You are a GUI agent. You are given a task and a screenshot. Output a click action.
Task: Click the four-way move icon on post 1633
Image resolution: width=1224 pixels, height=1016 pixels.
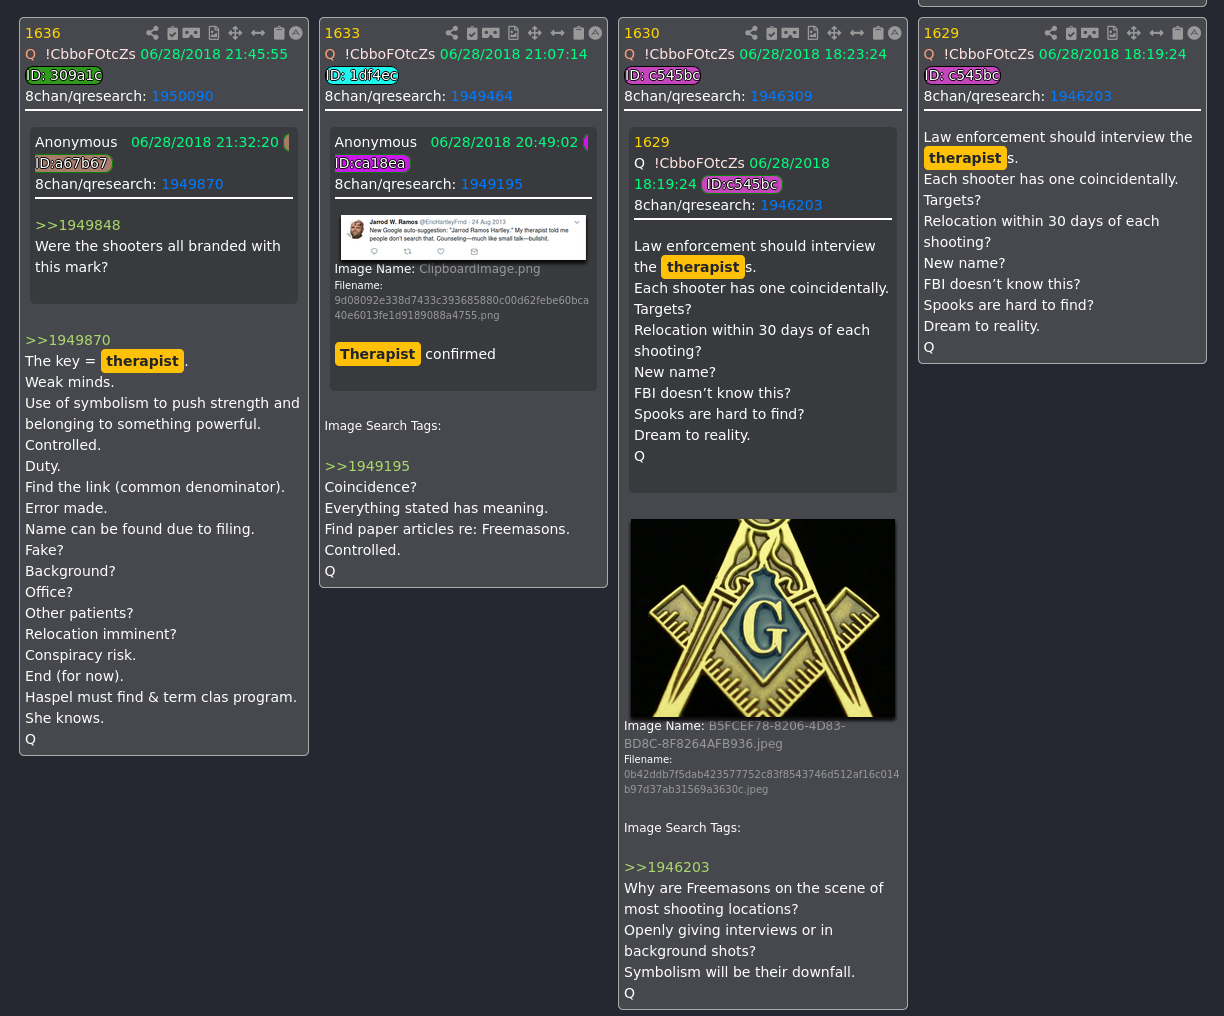click(535, 33)
